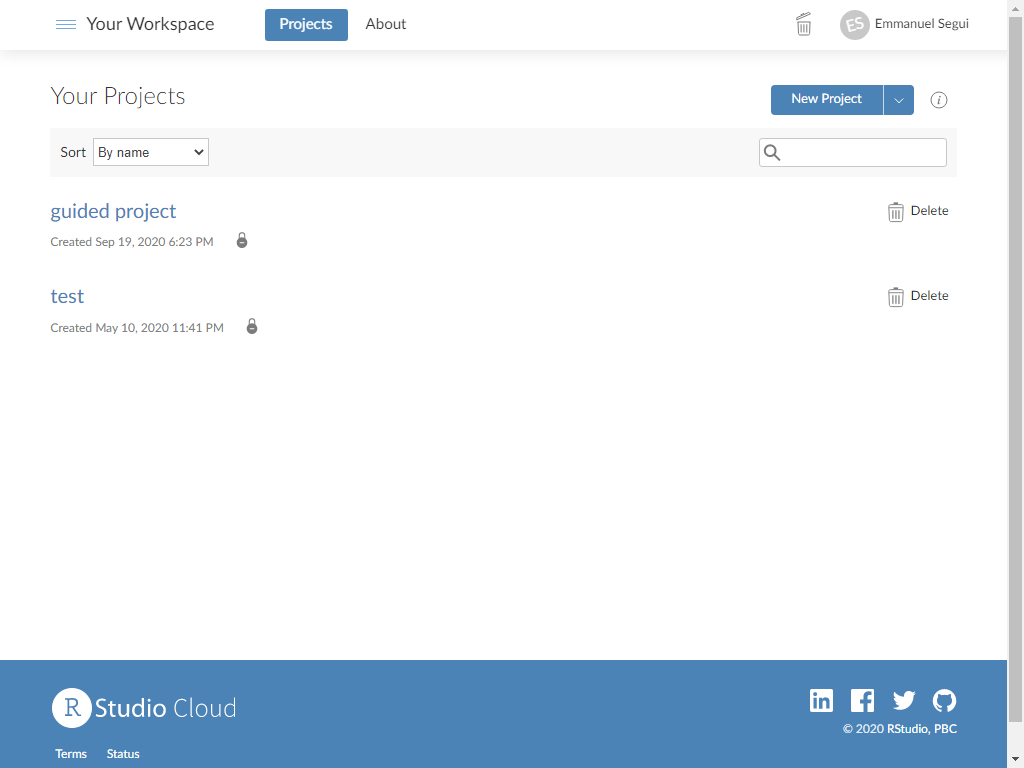This screenshot has width=1024, height=768.
Task: Open the guided project
Action: pos(112,211)
